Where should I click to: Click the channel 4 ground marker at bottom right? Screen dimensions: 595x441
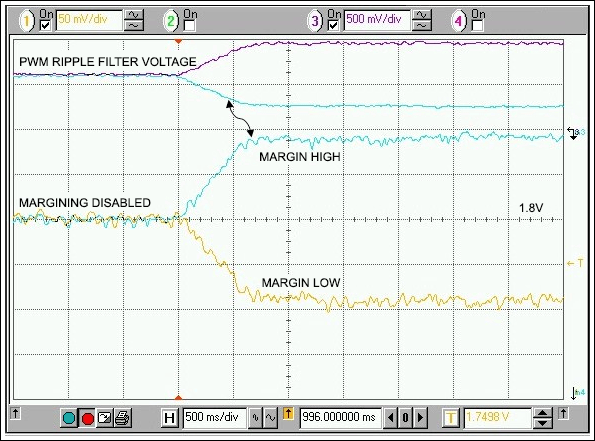578,393
